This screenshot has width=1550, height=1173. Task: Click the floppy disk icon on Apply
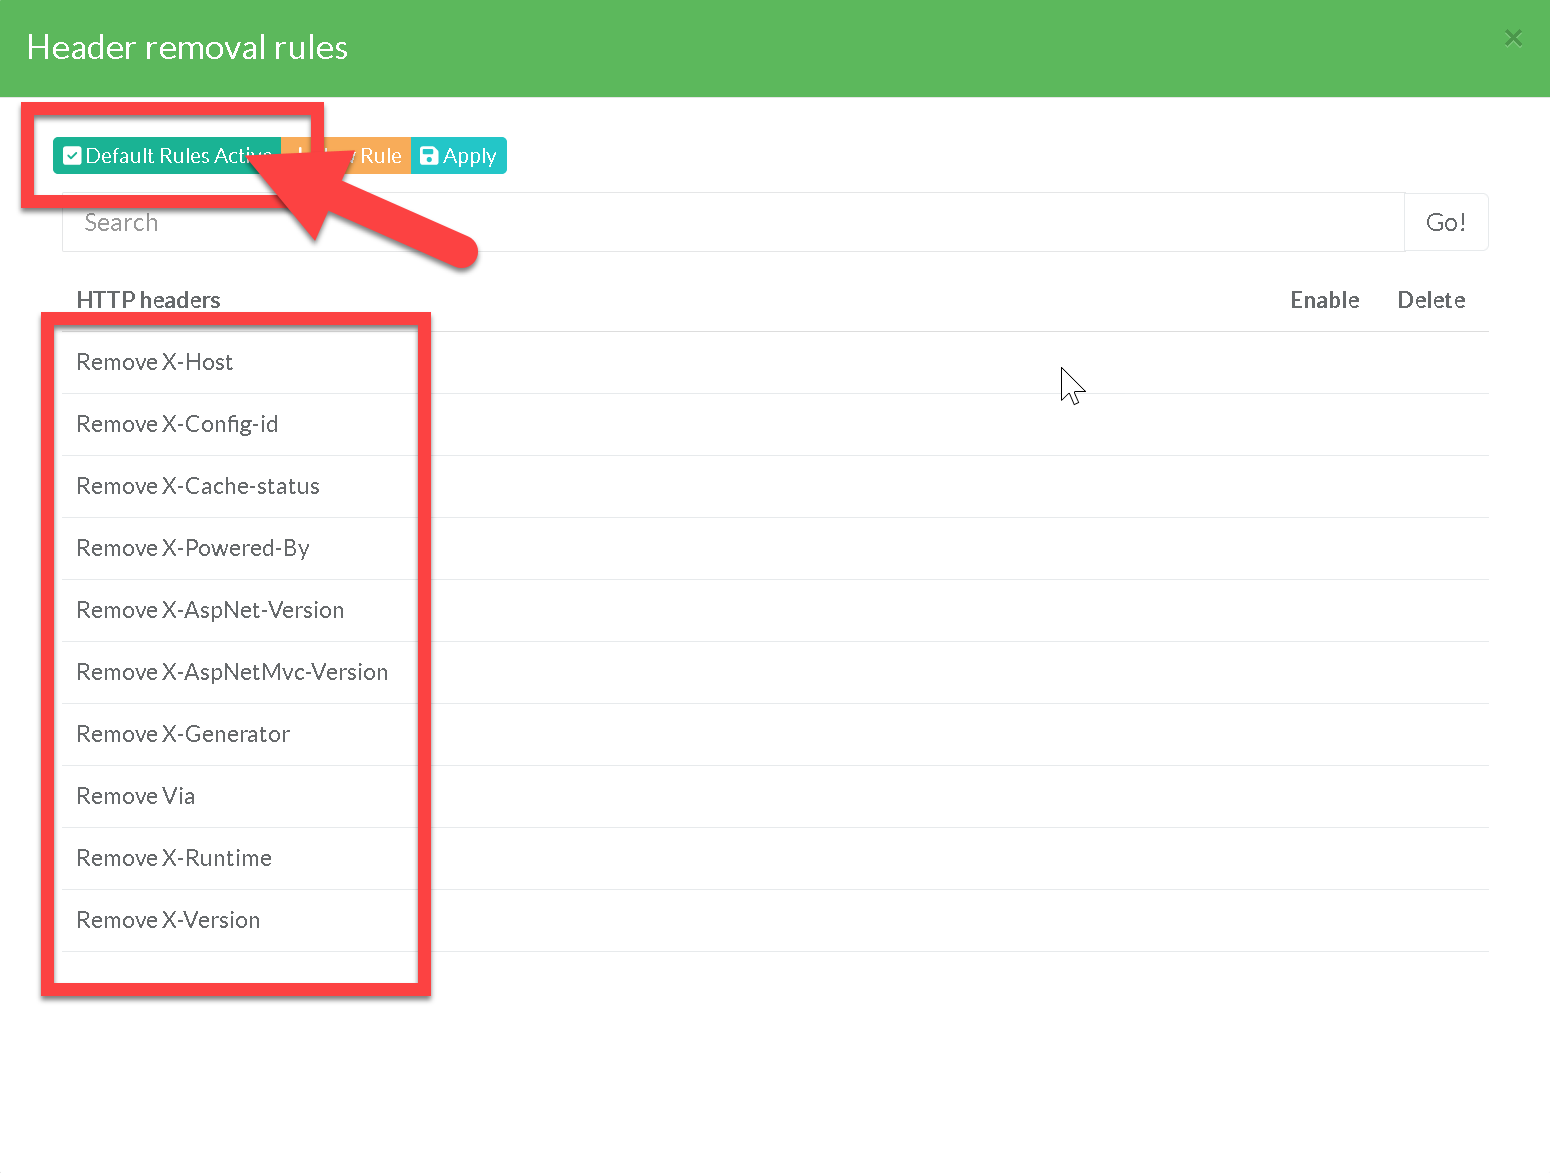click(429, 156)
